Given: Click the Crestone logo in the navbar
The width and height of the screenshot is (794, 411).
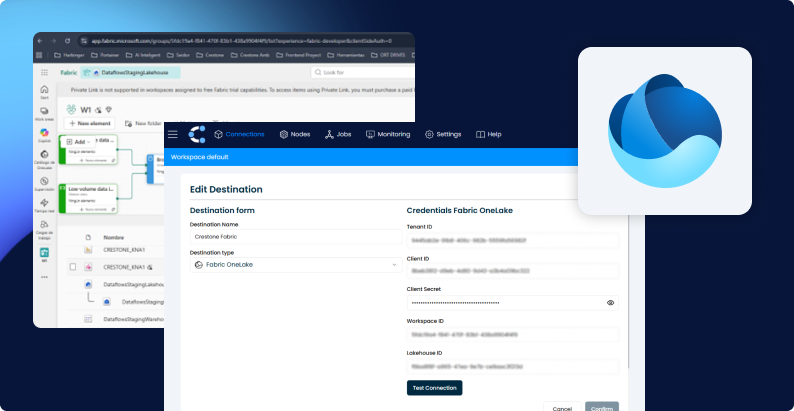Looking at the screenshot, I should pos(197,134).
